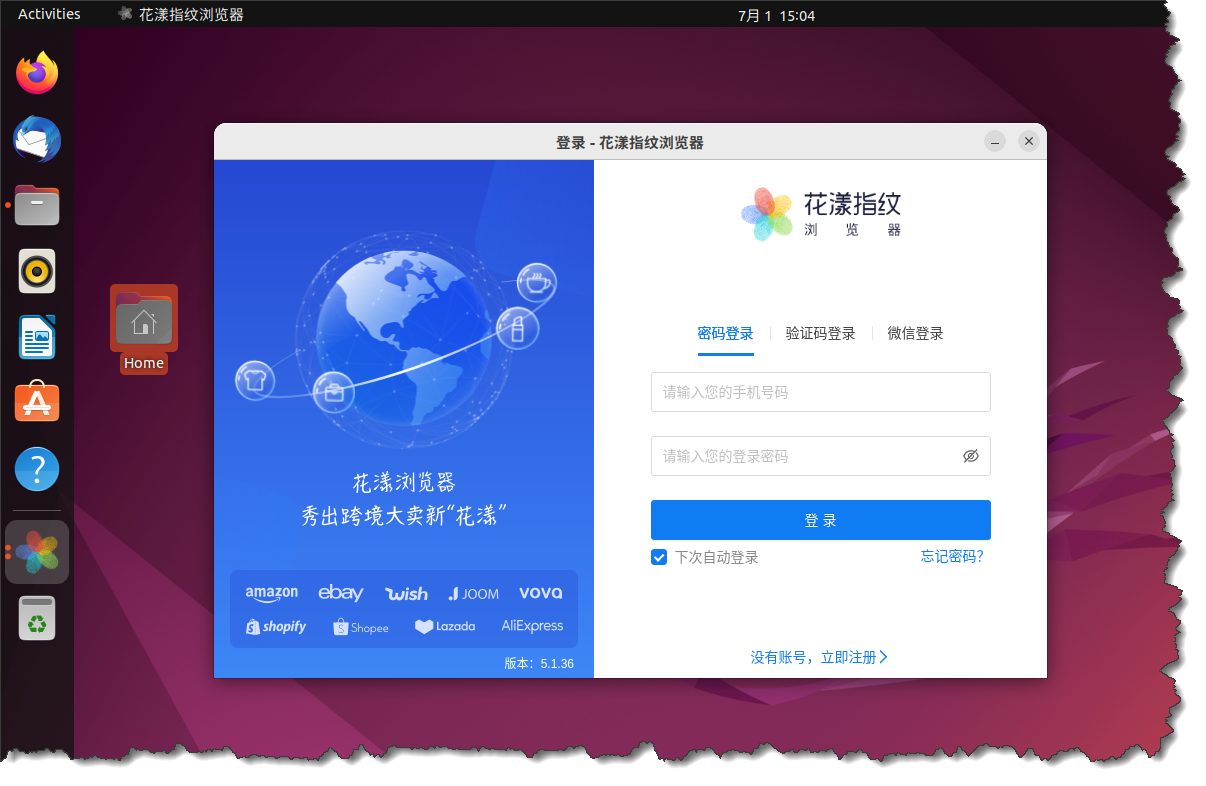The width and height of the screenshot is (1206, 786).
Task: Launch Thunderbird mail from the dock
Action: coord(37,139)
